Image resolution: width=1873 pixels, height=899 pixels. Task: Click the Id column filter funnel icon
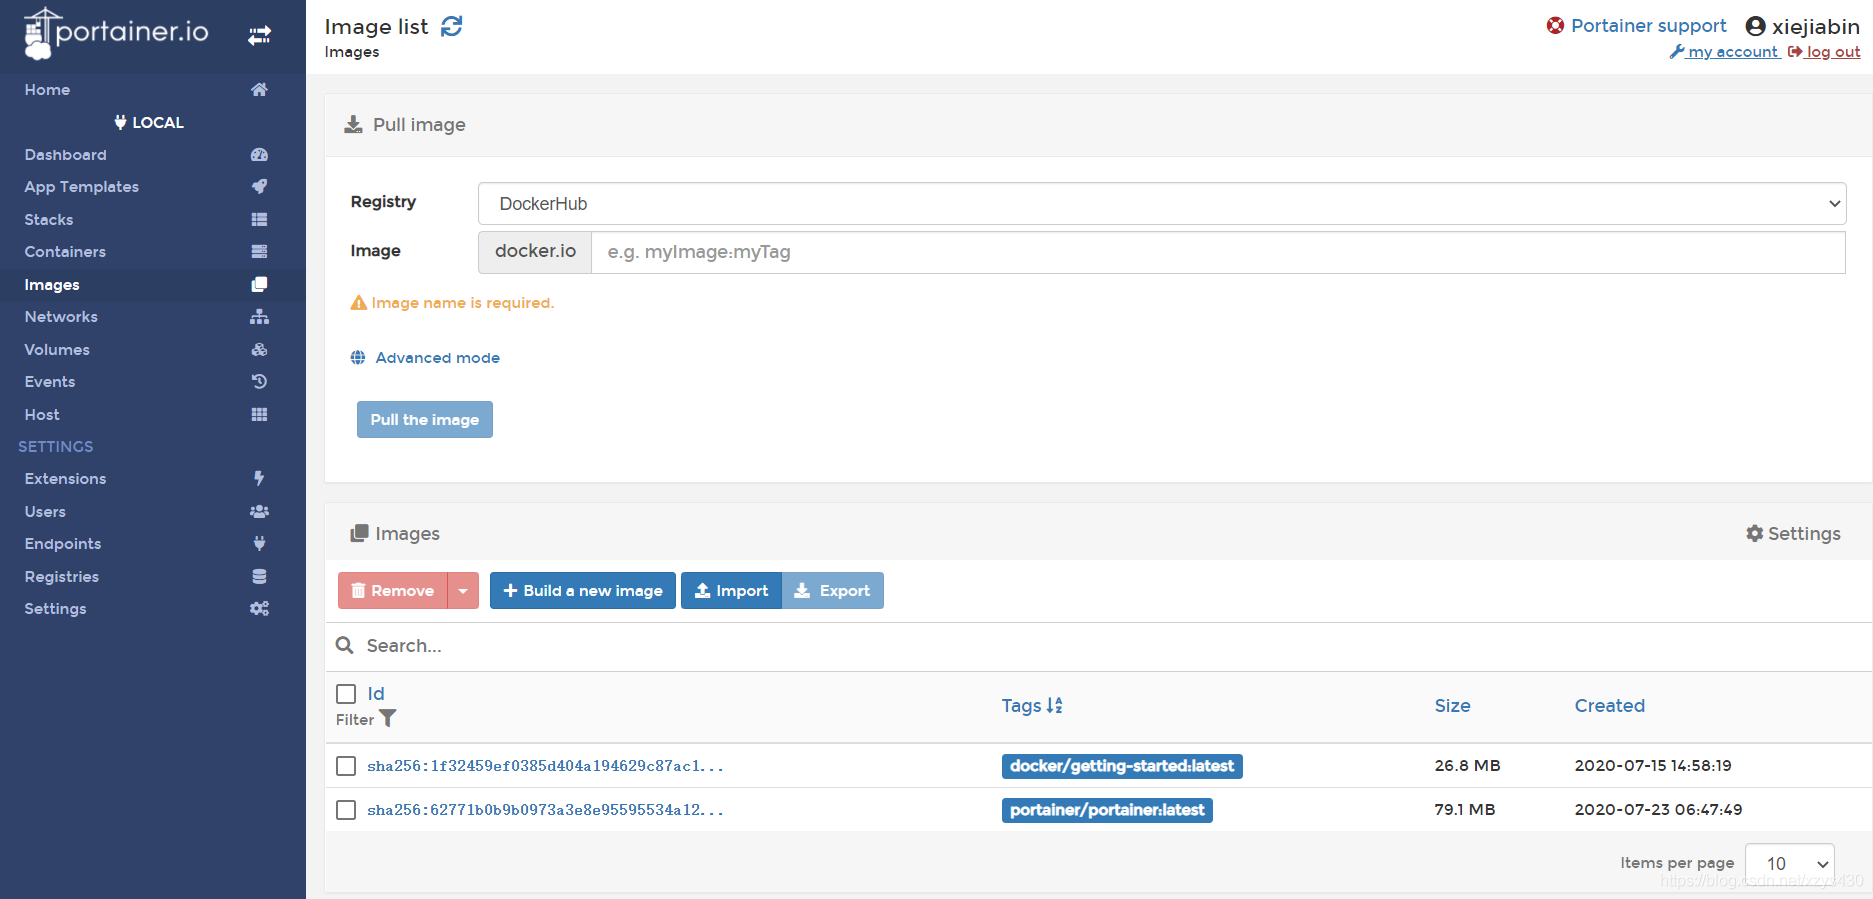(x=388, y=719)
